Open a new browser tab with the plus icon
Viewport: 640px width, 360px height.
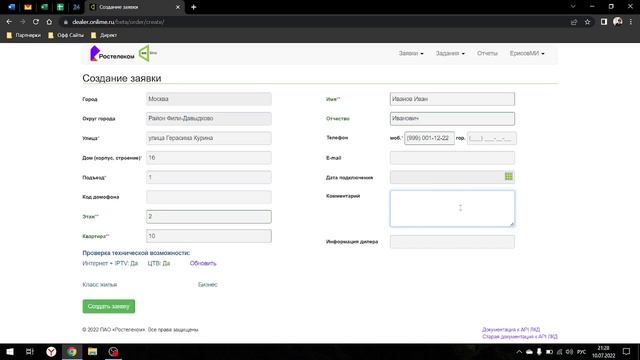[193, 7]
